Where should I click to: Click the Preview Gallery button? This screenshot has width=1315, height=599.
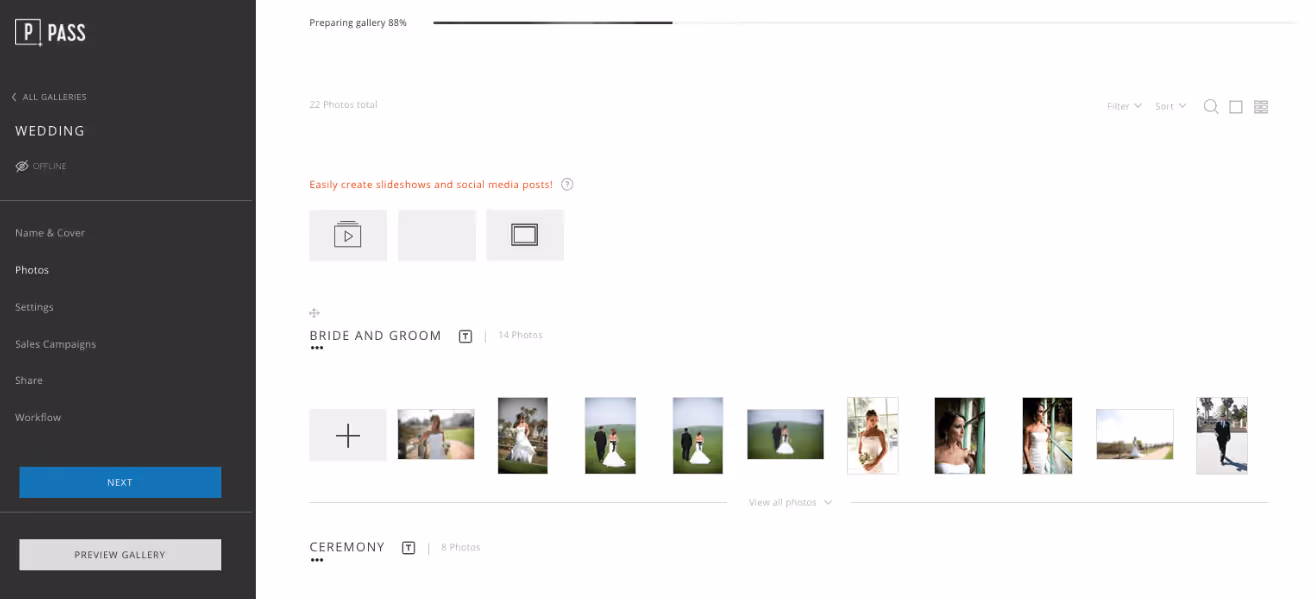coord(120,554)
